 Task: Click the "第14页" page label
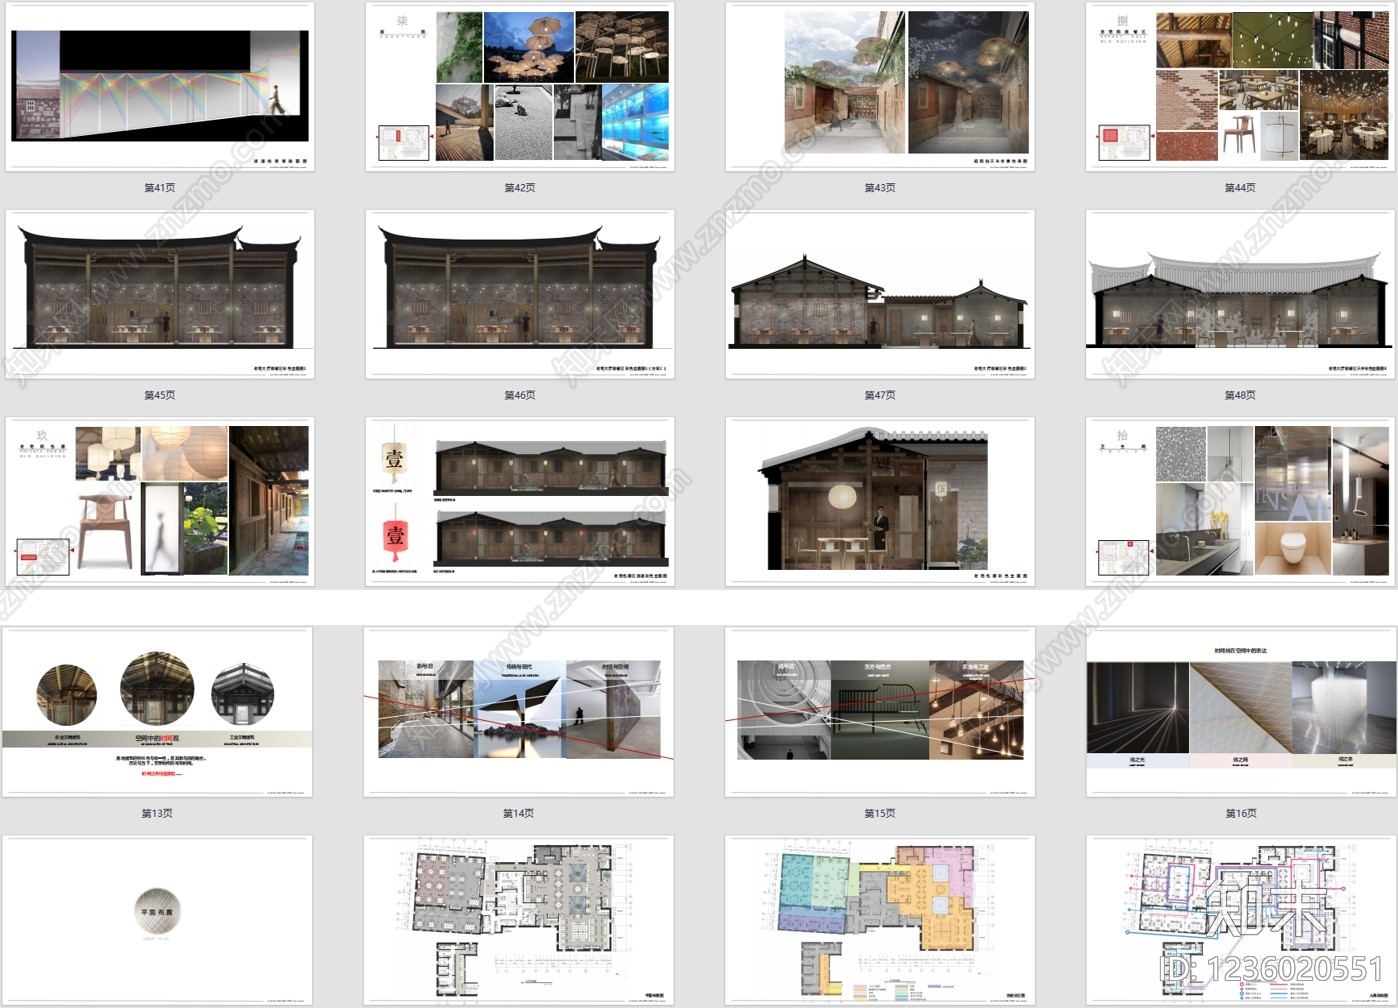(x=518, y=814)
